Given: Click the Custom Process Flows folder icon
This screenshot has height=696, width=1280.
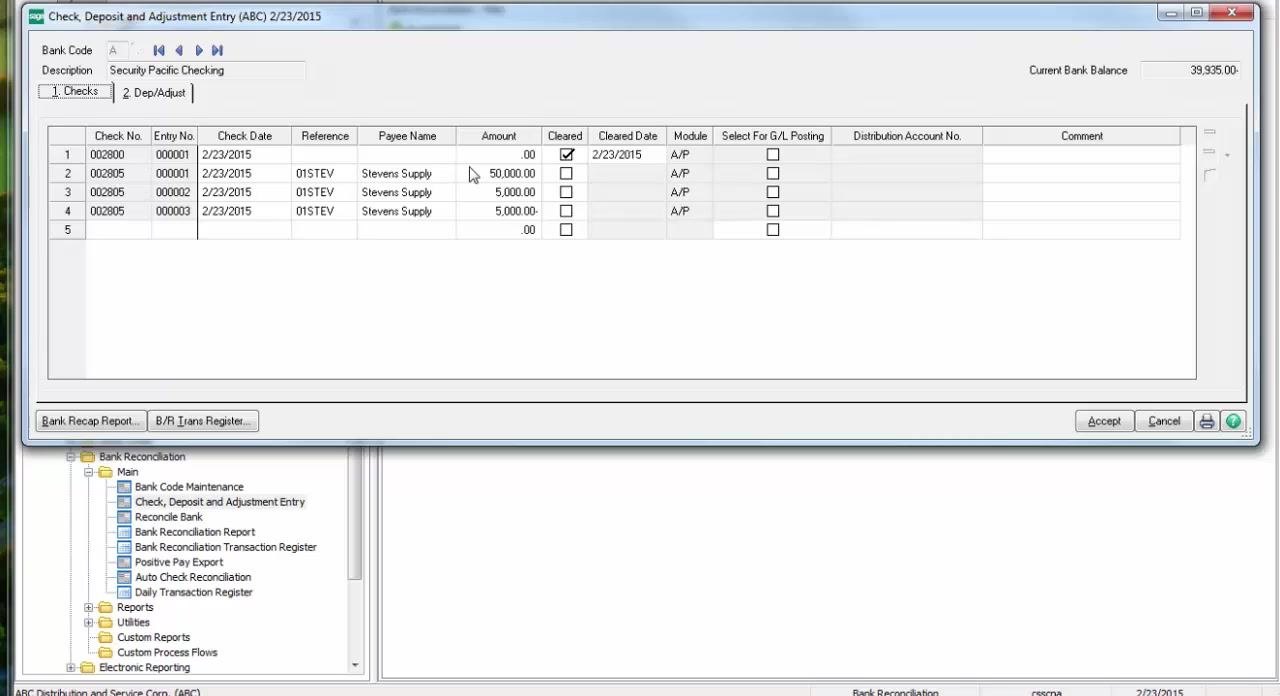Looking at the screenshot, I should tap(106, 652).
